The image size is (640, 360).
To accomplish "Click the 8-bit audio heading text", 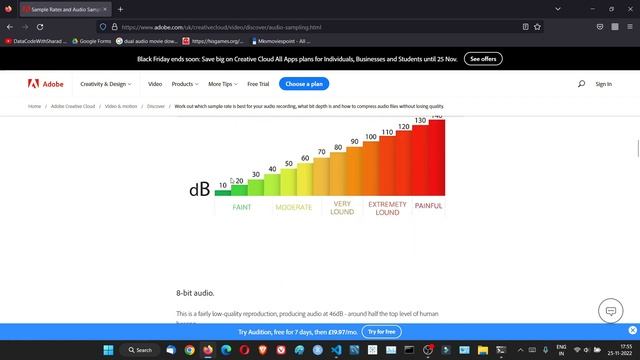I will (x=195, y=293).
